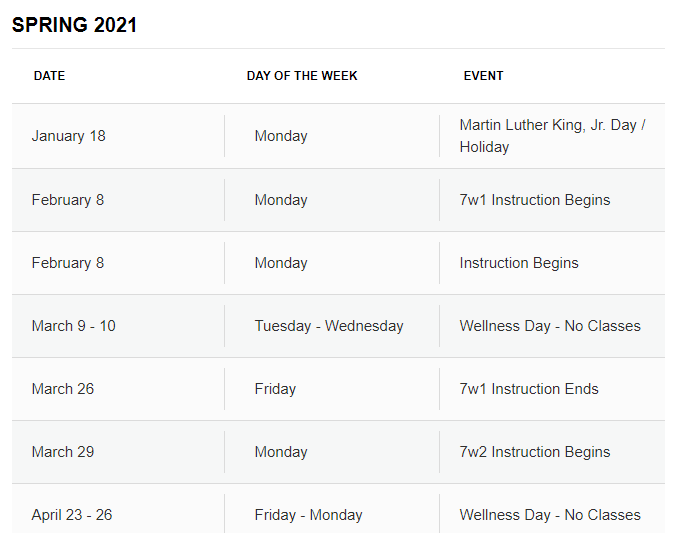Select the 7w1 Instruction Begins event
This screenshot has width=684, height=533.
534,200
